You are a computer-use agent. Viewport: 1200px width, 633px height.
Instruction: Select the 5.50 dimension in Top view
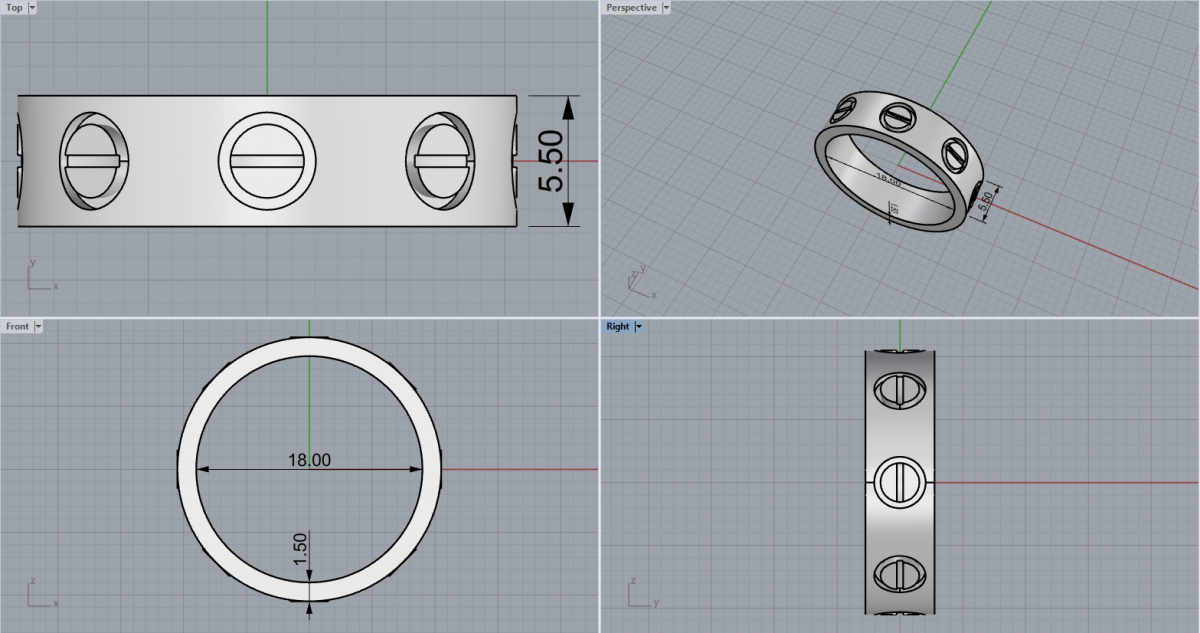551,161
